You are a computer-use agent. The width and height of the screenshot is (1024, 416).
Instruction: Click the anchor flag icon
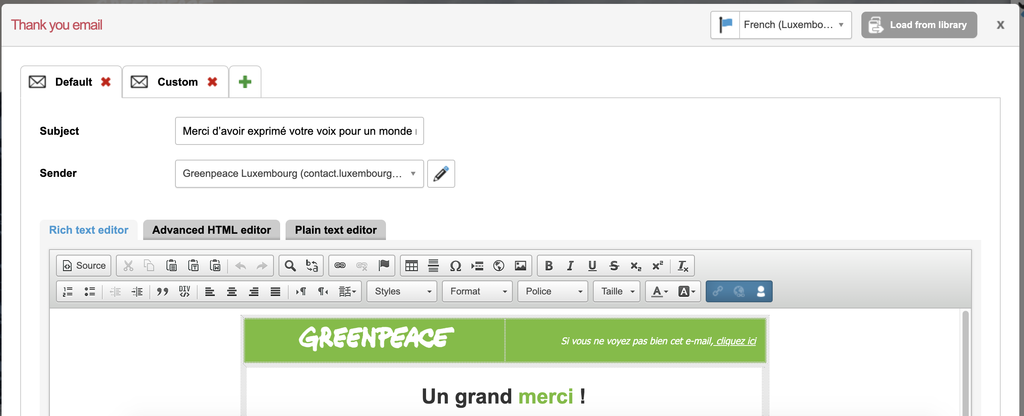[383, 266]
